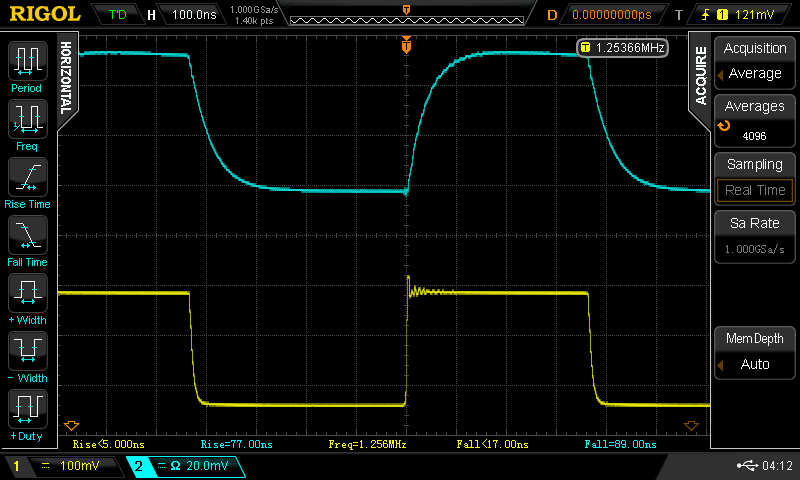Image resolution: width=800 pixels, height=480 pixels.
Task: Select channel 2 20.0mV label
Action: tap(186, 466)
